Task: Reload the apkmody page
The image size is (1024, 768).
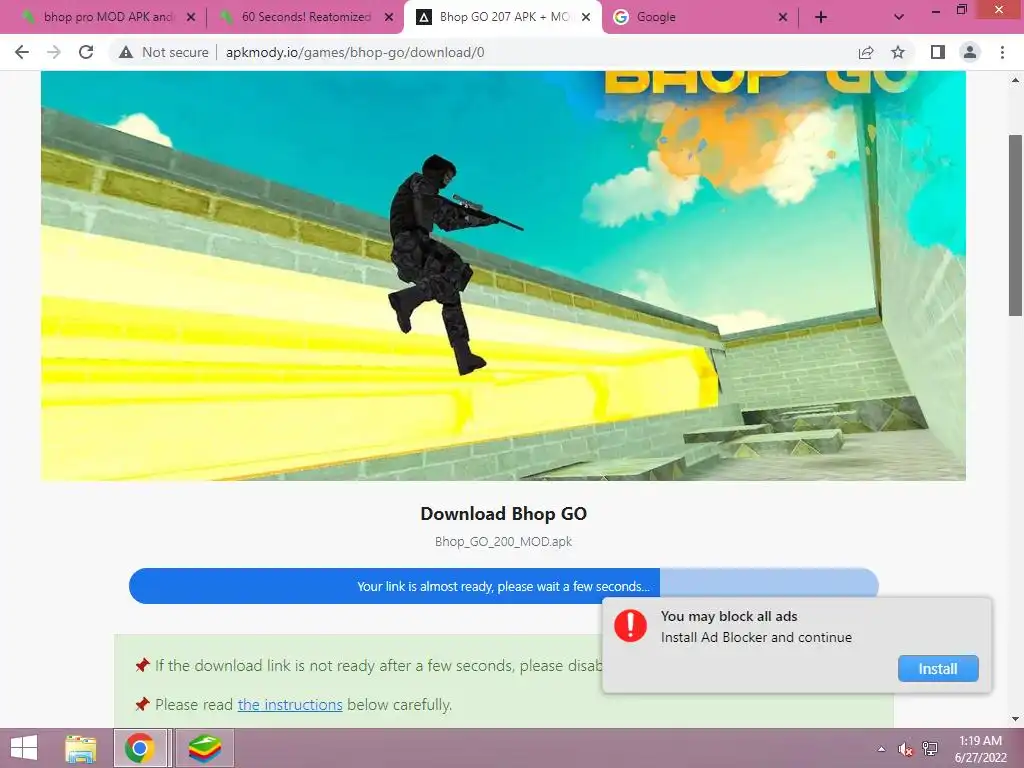Action: [x=86, y=52]
